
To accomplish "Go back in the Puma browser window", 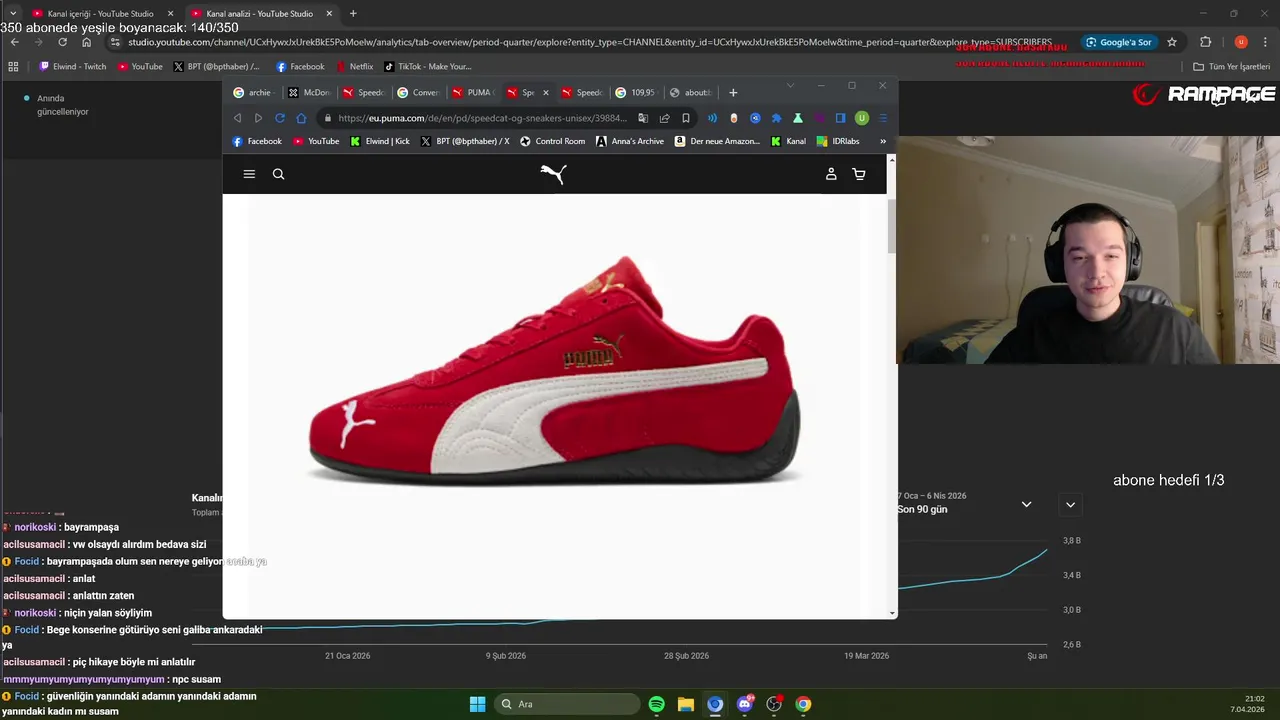I will click(237, 118).
